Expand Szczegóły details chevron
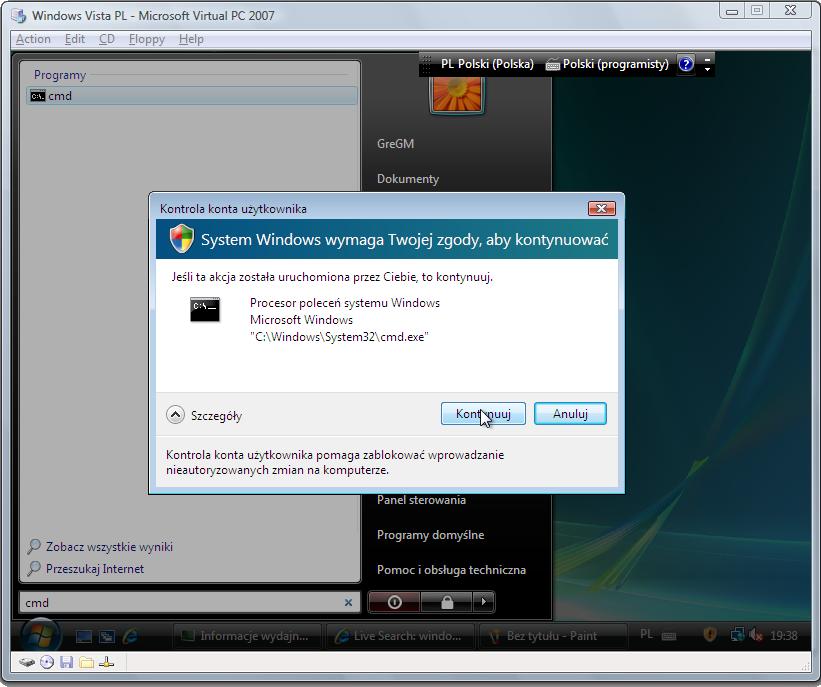821x687 pixels. [175, 415]
